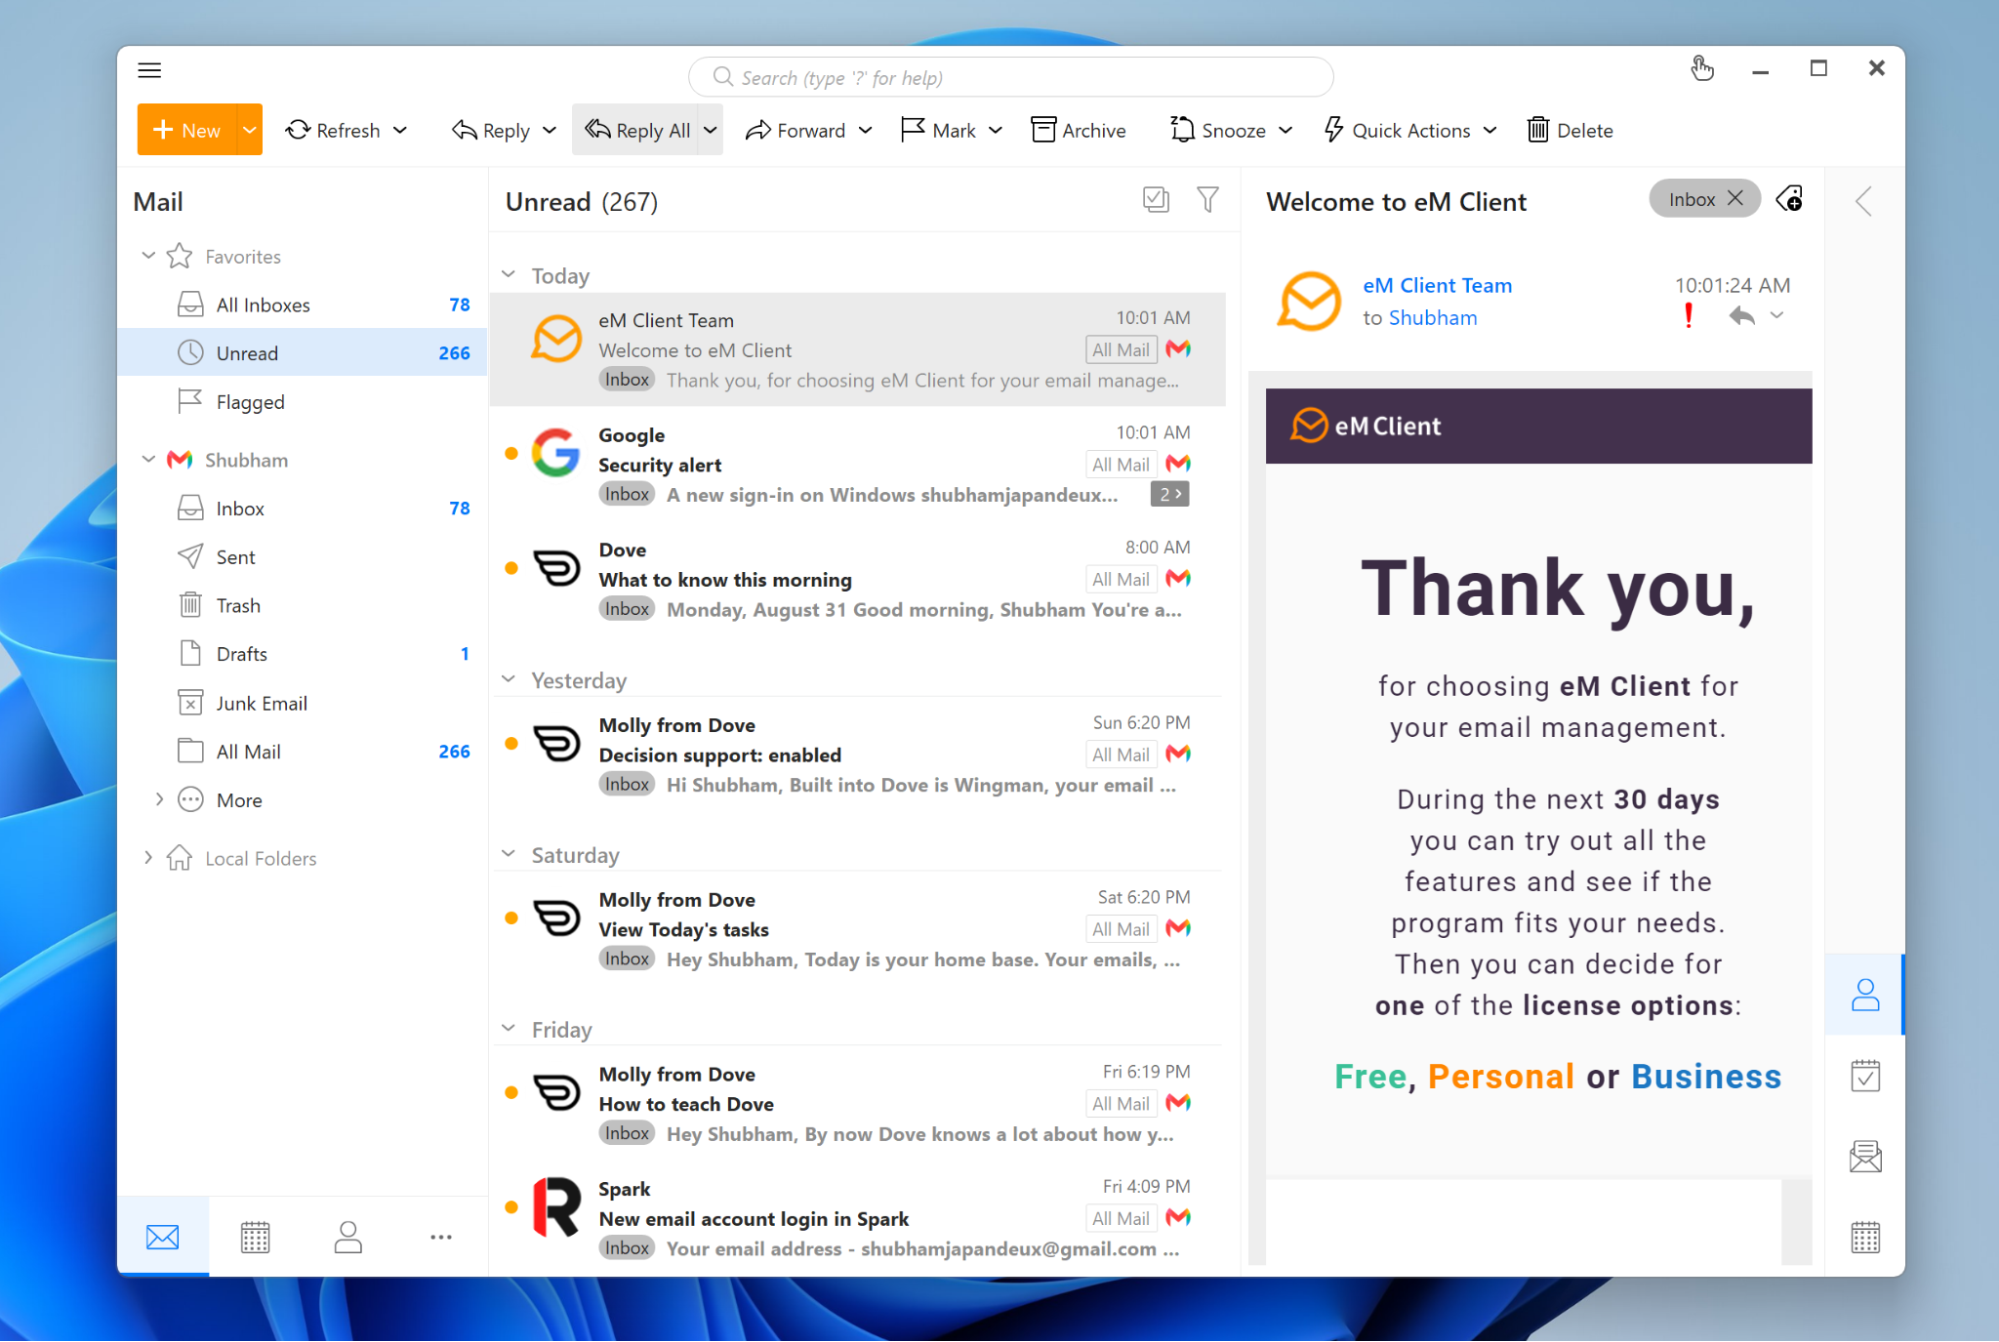Toggle touch mode hand icon
The height and width of the screenshot is (1342, 1999).
(1702, 68)
